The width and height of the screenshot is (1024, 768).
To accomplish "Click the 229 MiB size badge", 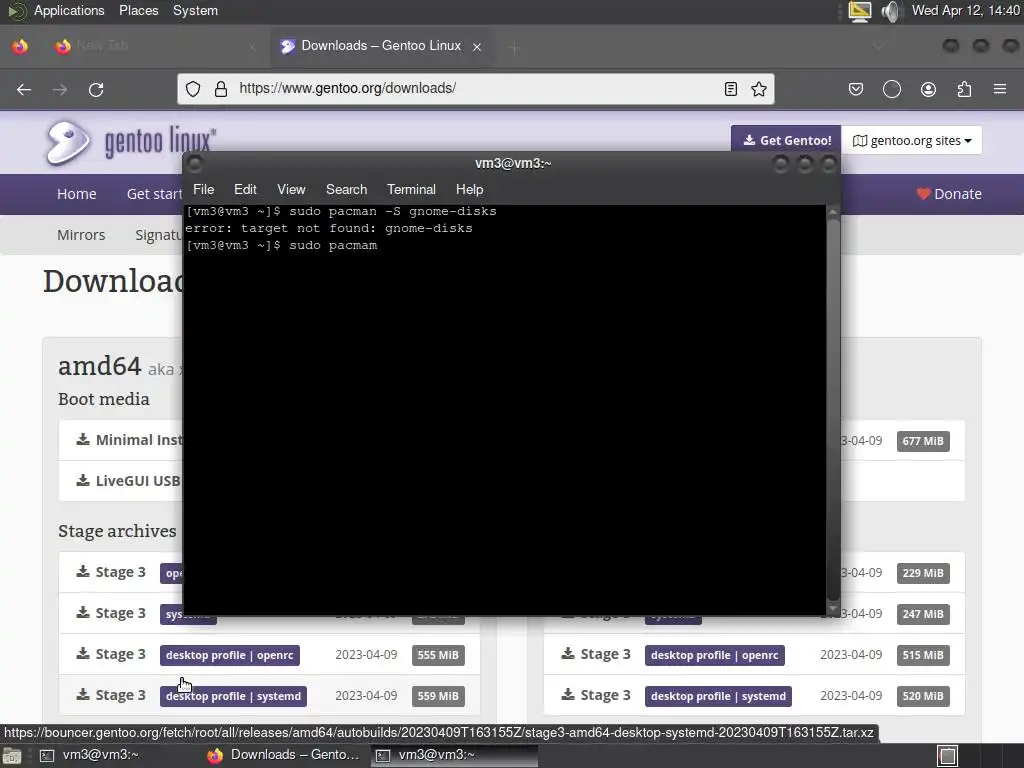I will point(923,573).
